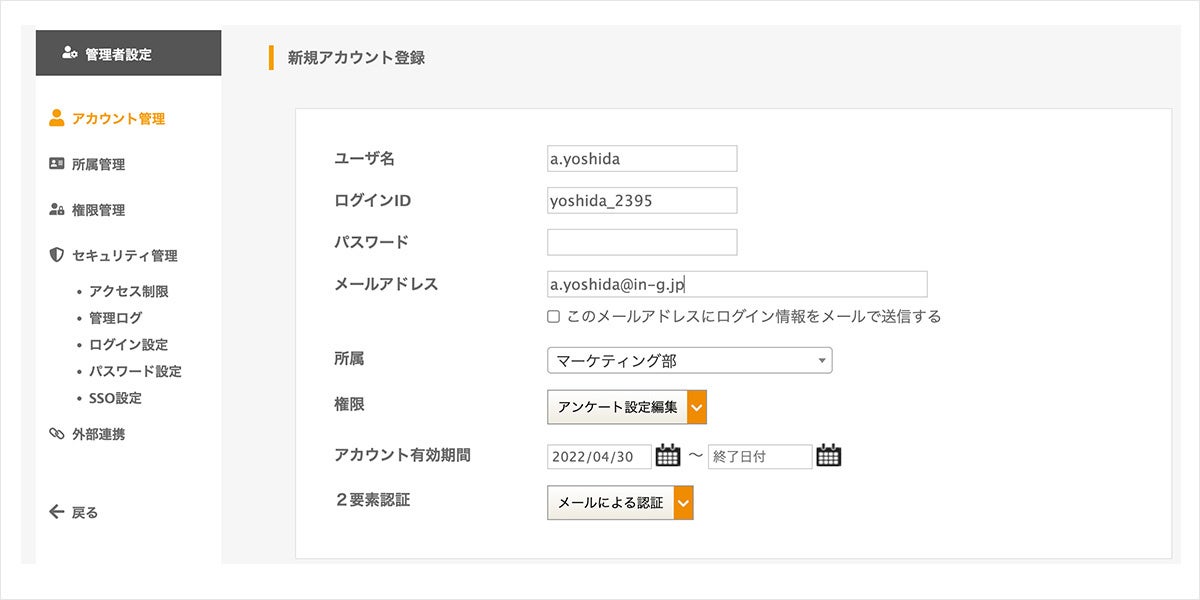The image size is (1200, 600).
Task: Open the end date calendar picker
Action: pyautogui.click(x=829, y=456)
